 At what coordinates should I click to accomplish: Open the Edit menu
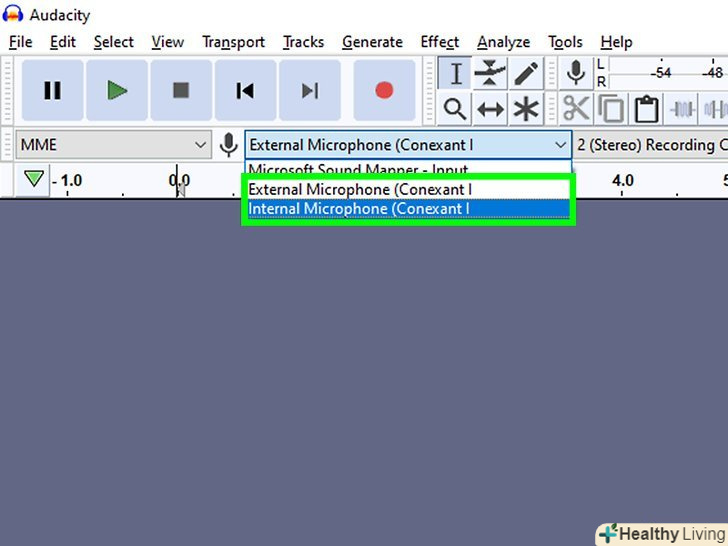(63, 42)
